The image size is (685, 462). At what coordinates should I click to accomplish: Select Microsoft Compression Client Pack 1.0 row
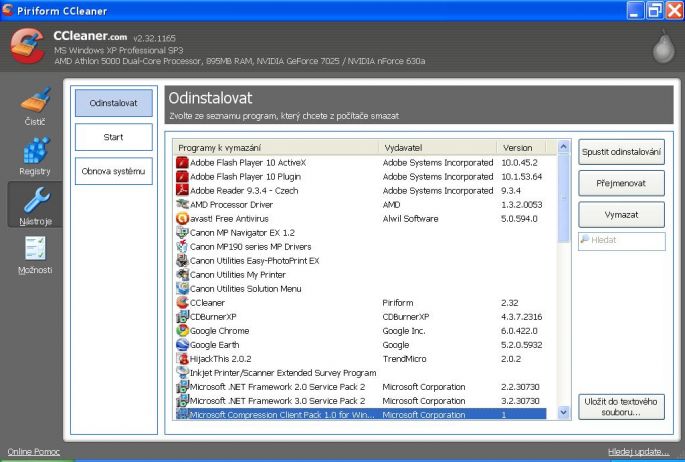(x=361, y=414)
